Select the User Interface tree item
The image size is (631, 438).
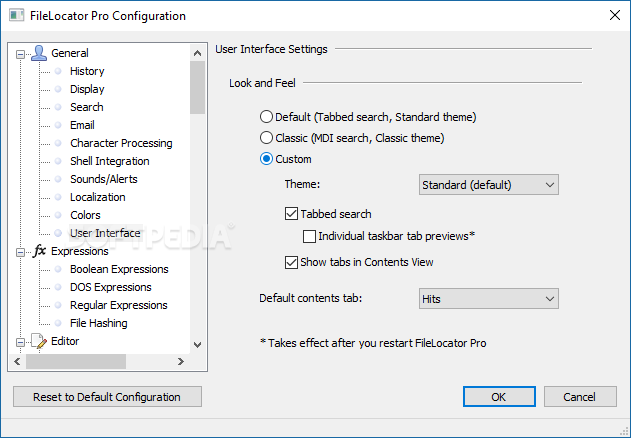pyautogui.click(x=105, y=233)
